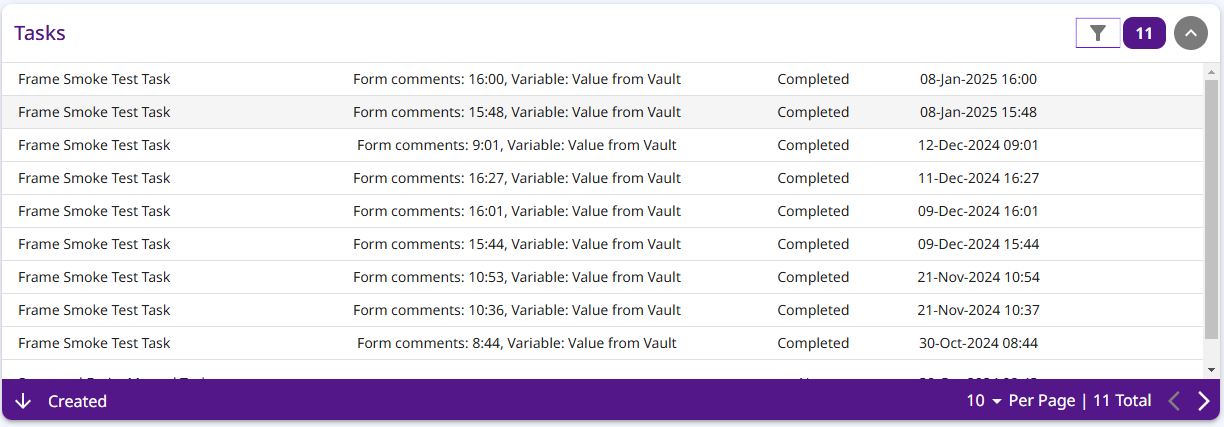Select task dated 30-Oct-2024 08:44

coord(603,343)
